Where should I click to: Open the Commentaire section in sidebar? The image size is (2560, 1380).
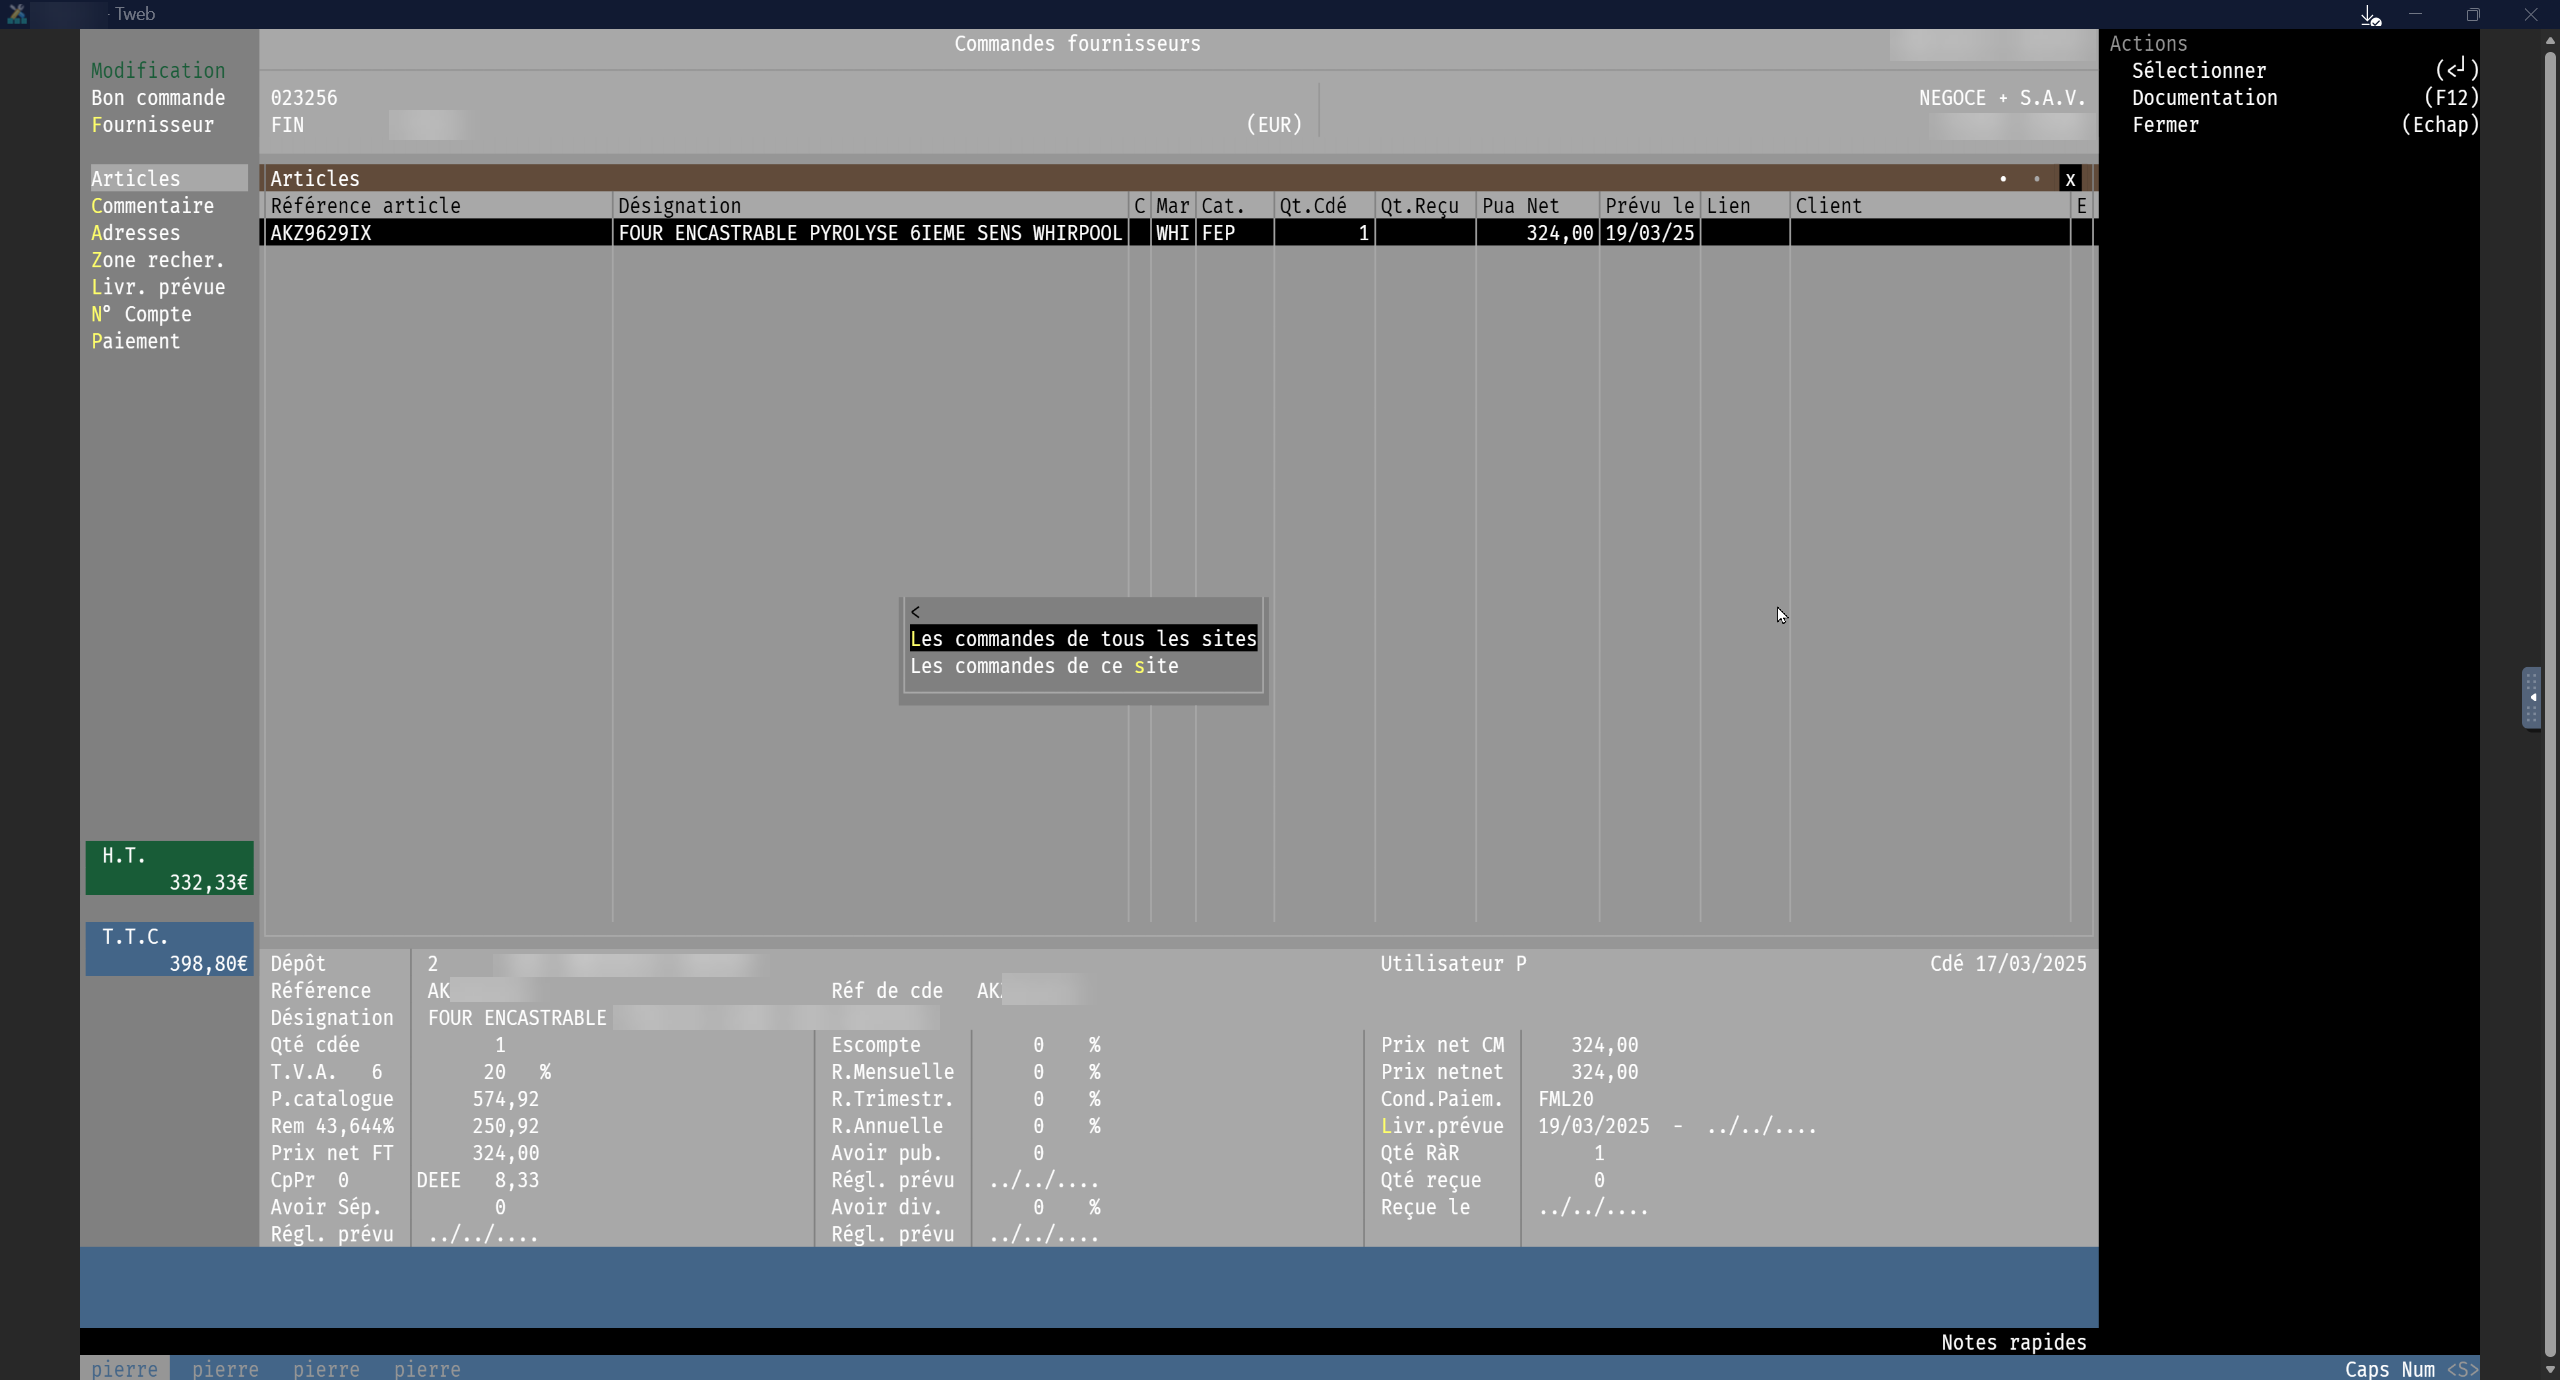tap(152, 206)
